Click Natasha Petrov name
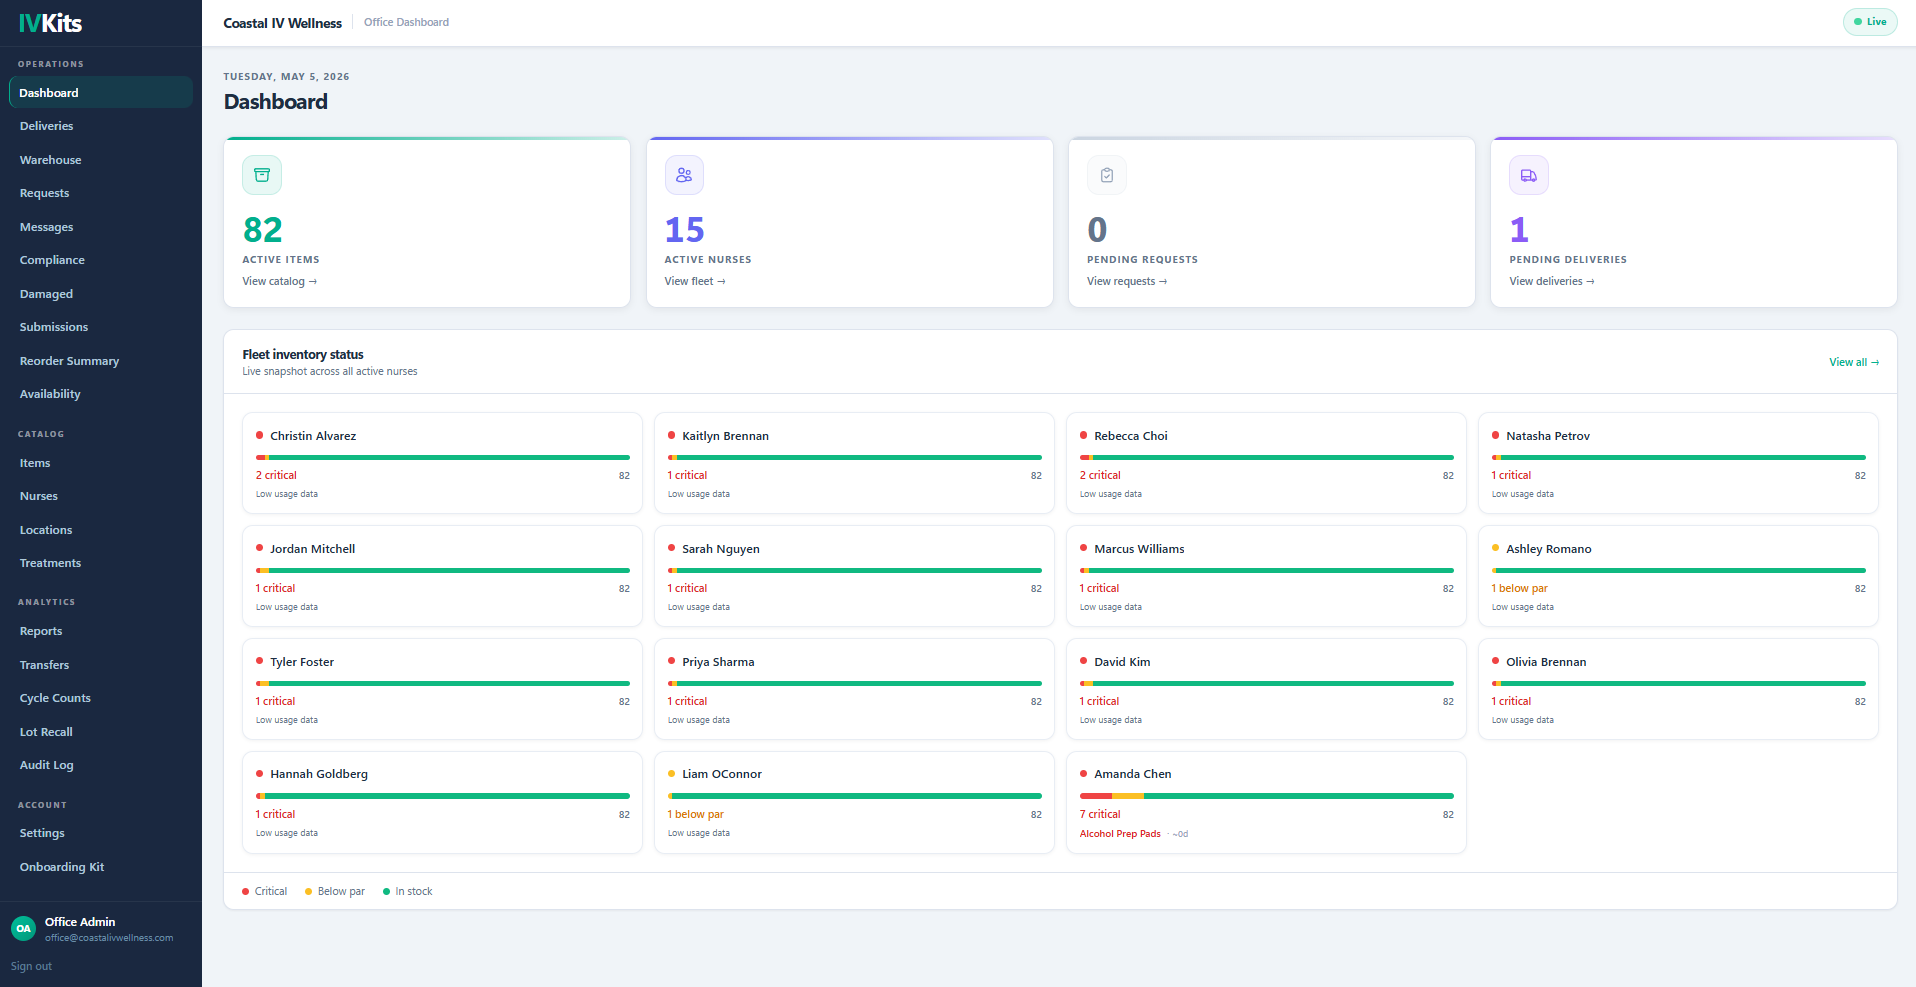1916x987 pixels. 1548,436
